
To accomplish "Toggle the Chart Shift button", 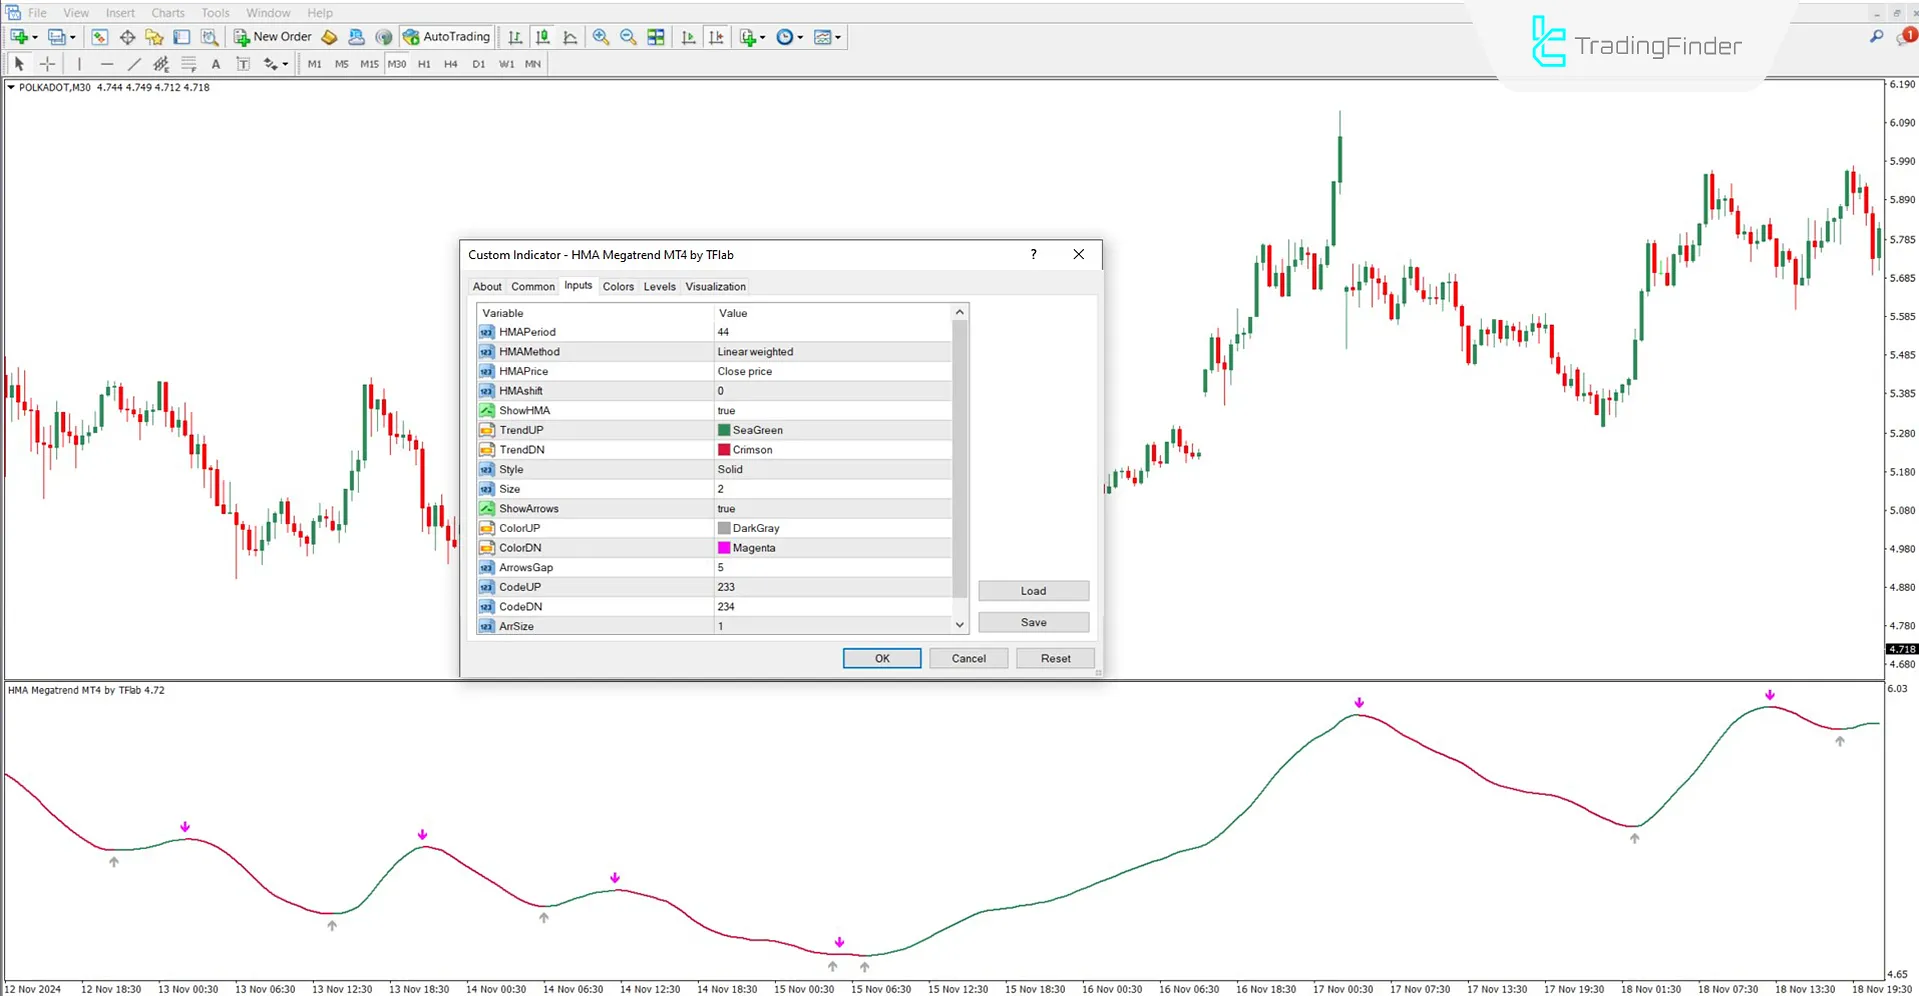I will [716, 37].
